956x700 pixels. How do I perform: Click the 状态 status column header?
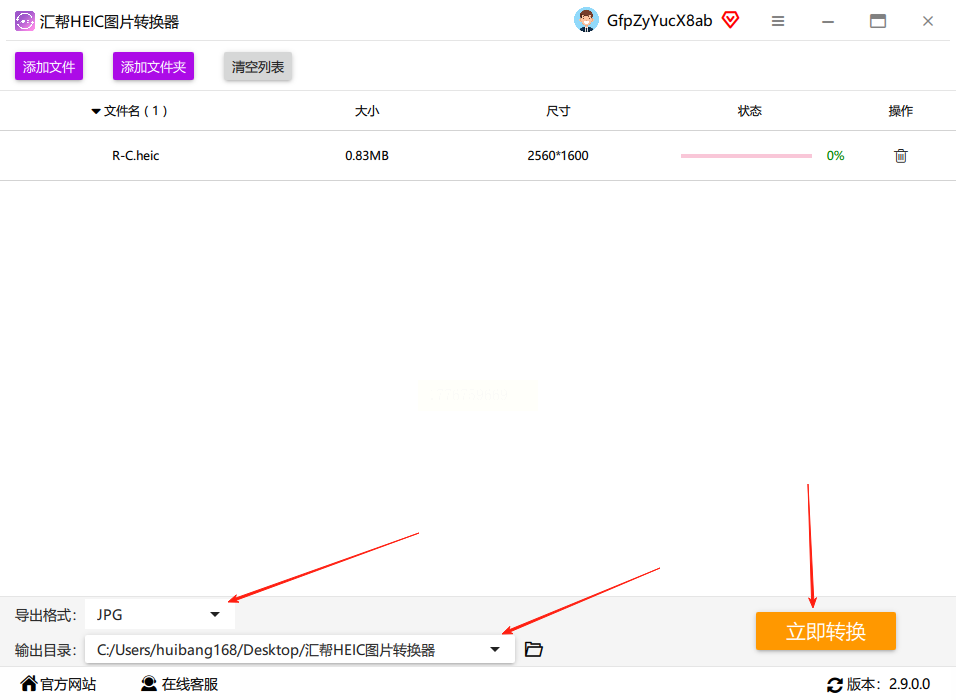[x=749, y=111]
